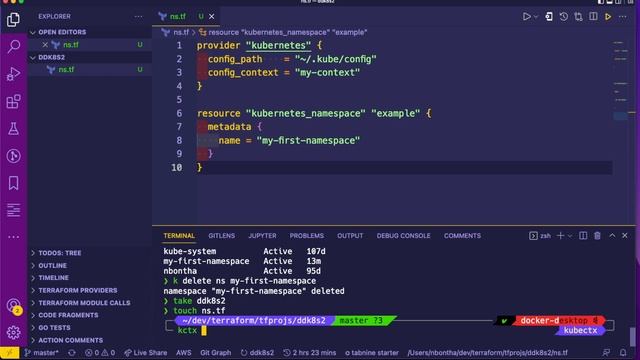The height and width of the screenshot is (360, 640).
Task: Open Run and Debug view
Action: [13, 74]
